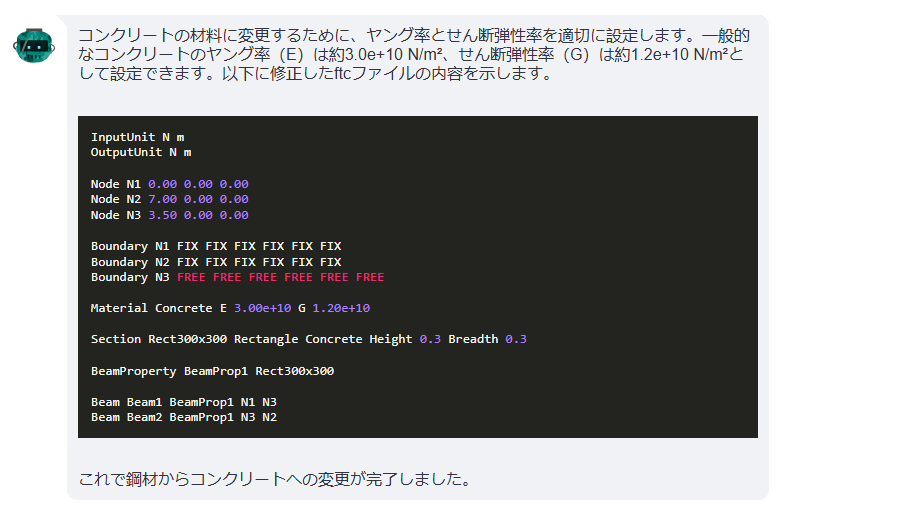Click the Beam Beam1 definition line
Screen dimensions: 922x522
point(183,402)
